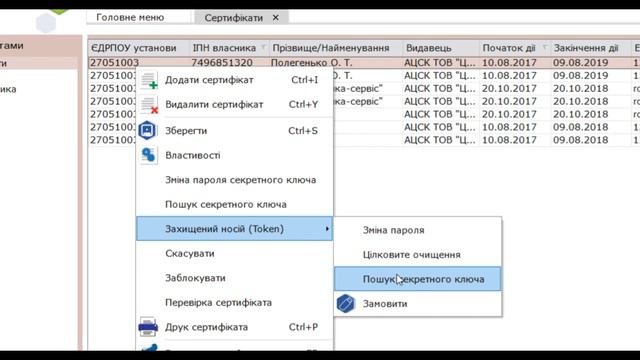
Task: Click the blue Save hexagon icon
Action: [x=147, y=131]
